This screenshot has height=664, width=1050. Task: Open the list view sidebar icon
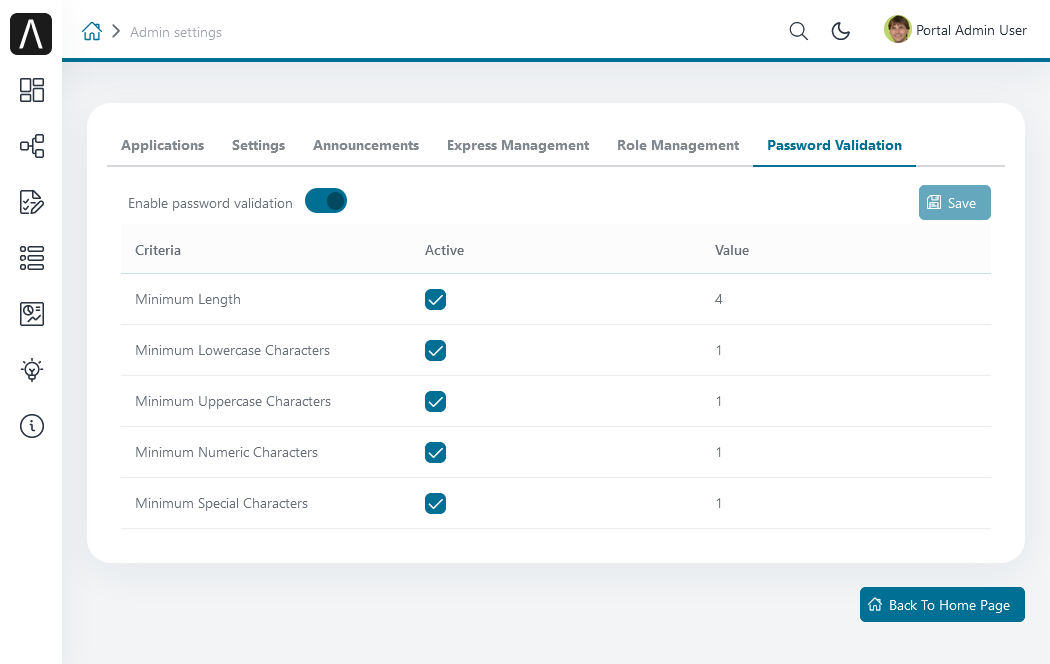point(32,258)
